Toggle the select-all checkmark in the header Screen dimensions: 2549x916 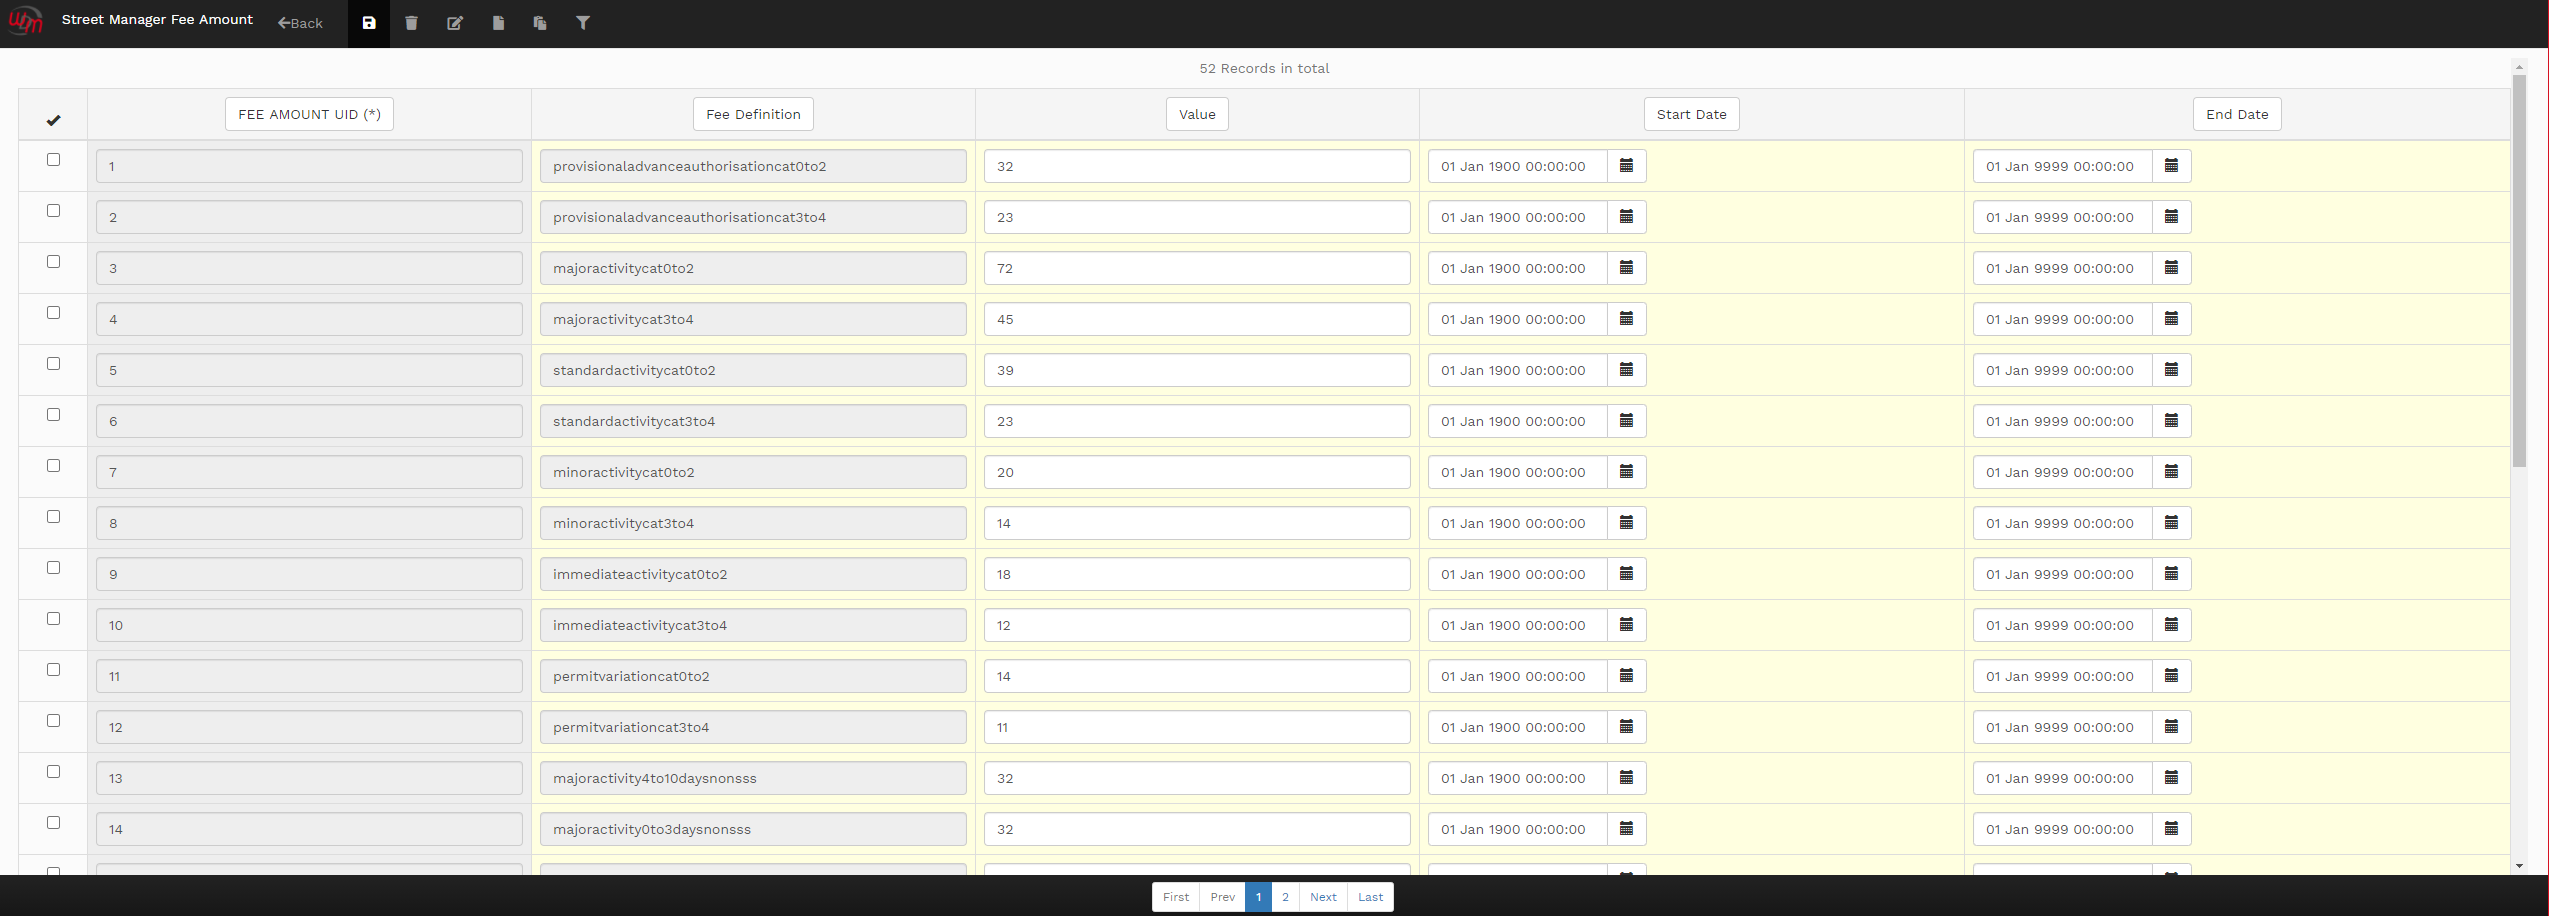click(x=54, y=120)
